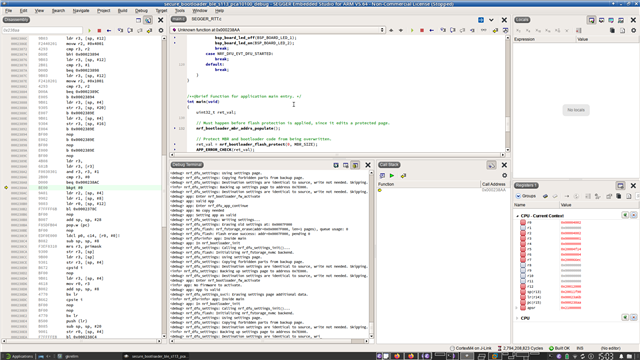Click blue back arrow in Disassembly toolbar
Image resolution: width=640 pixels, height=360 pixels.
tap(109, 30)
